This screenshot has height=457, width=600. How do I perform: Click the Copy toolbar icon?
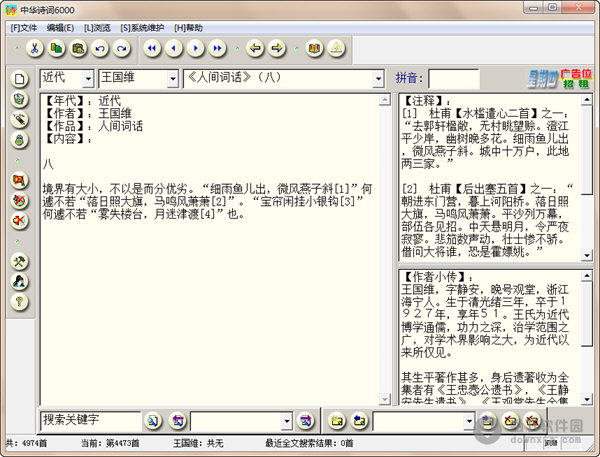[x=57, y=49]
